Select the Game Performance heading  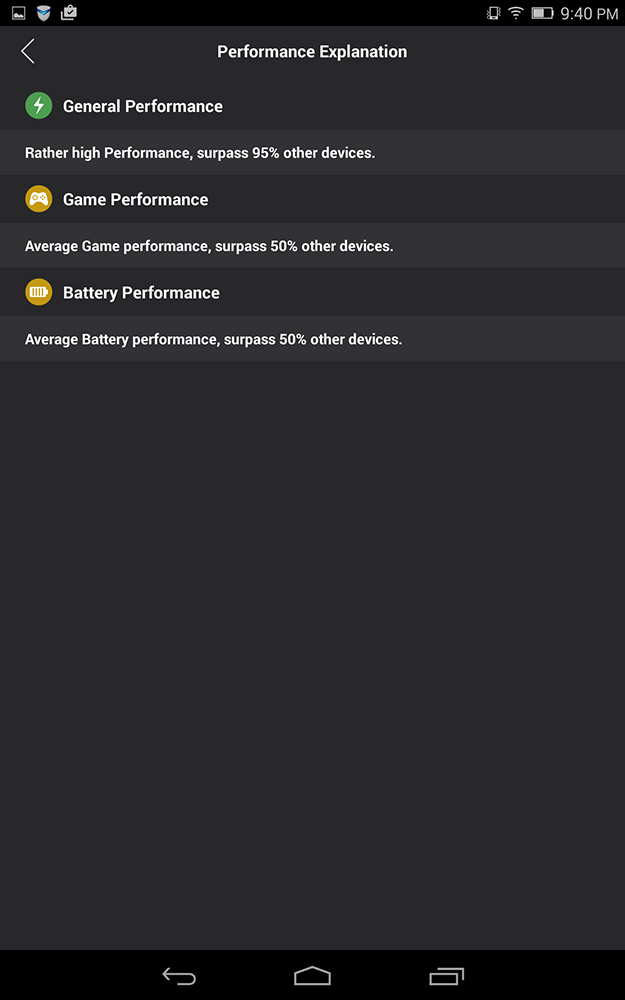[135, 199]
